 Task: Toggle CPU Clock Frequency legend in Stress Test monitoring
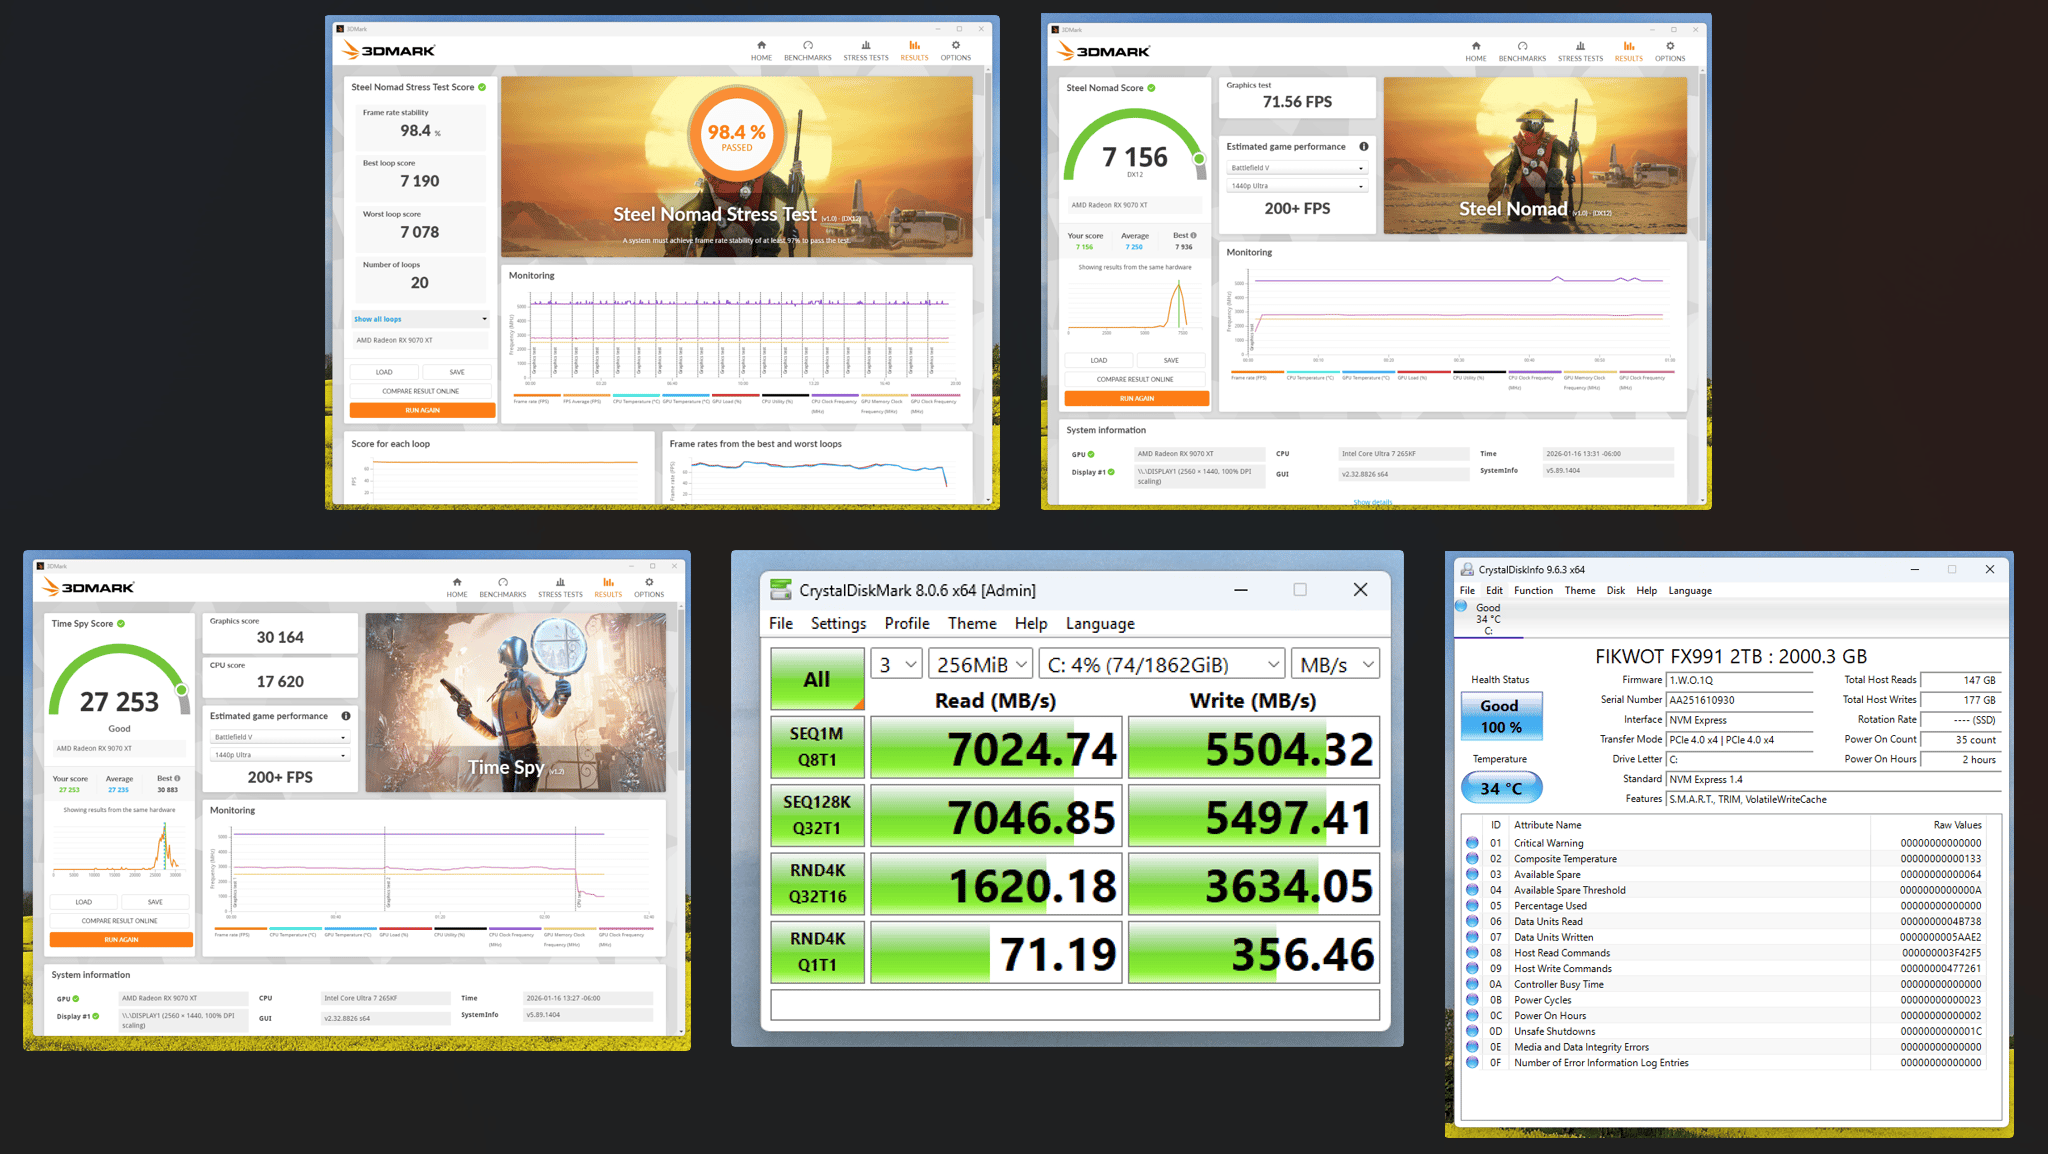tap(833, 402)
